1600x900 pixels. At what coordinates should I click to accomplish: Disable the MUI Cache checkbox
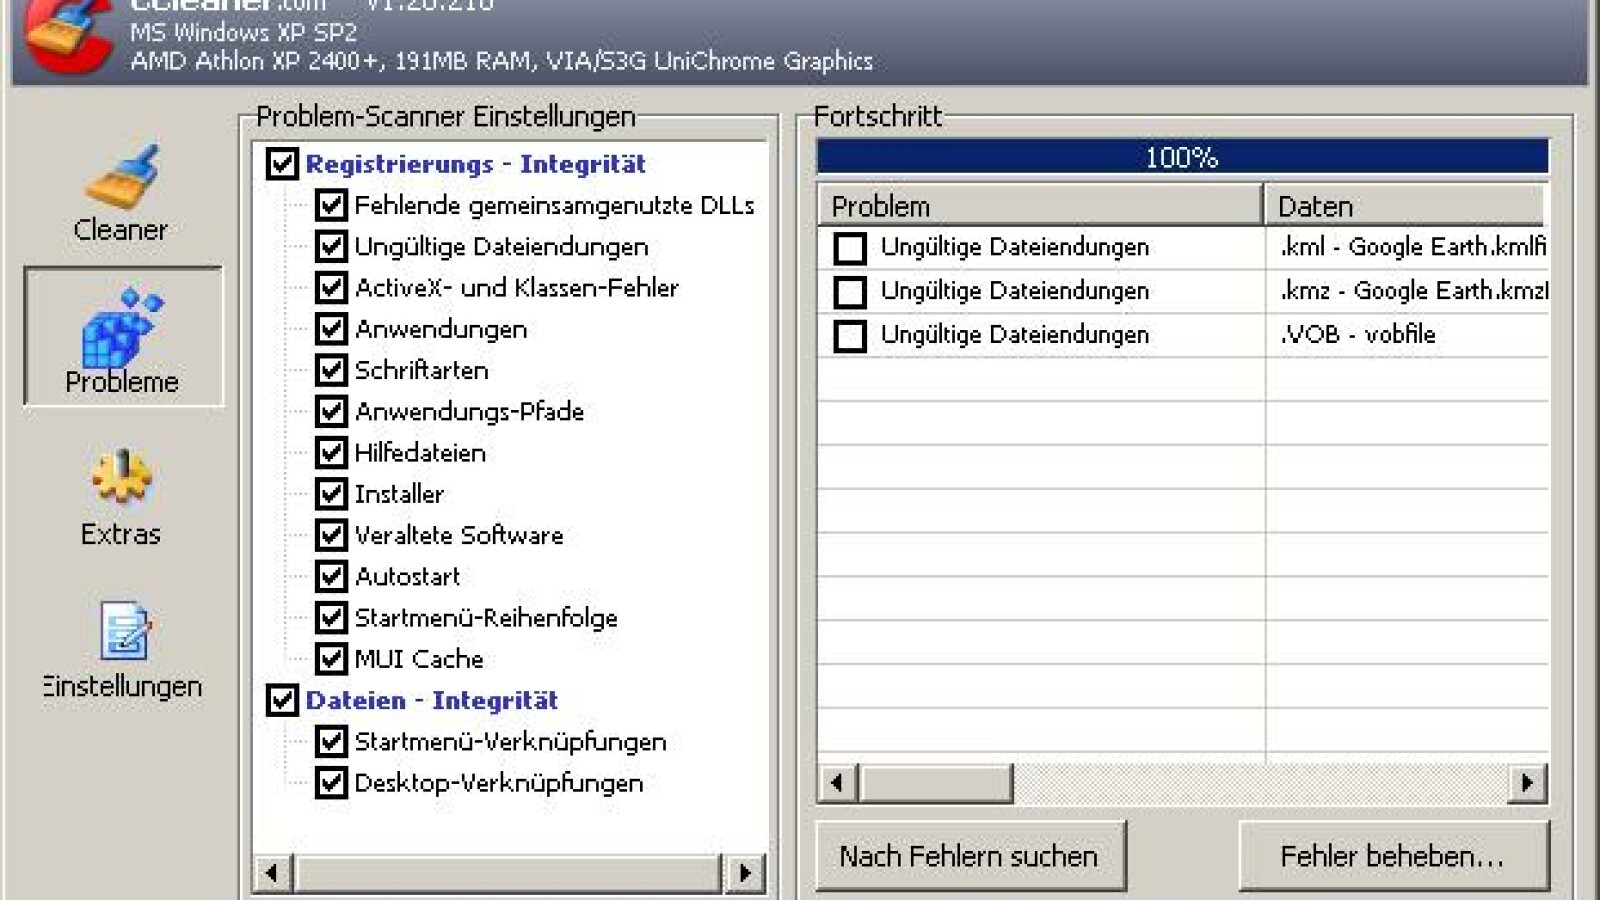pyautogui.click(x=331, y=659)
